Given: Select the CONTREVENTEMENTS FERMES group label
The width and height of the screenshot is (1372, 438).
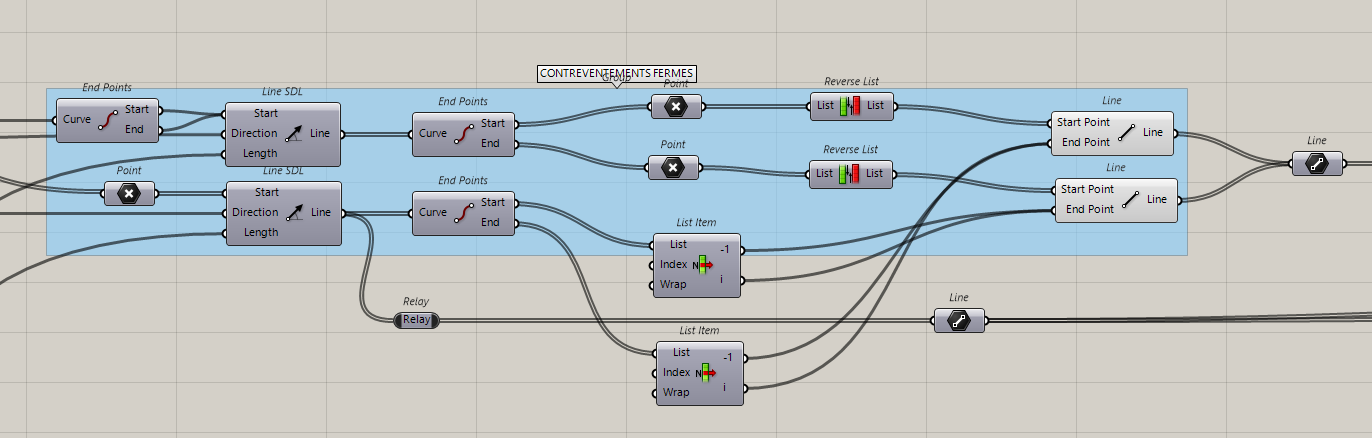Looking at the screenshot, I should point(616,73).
